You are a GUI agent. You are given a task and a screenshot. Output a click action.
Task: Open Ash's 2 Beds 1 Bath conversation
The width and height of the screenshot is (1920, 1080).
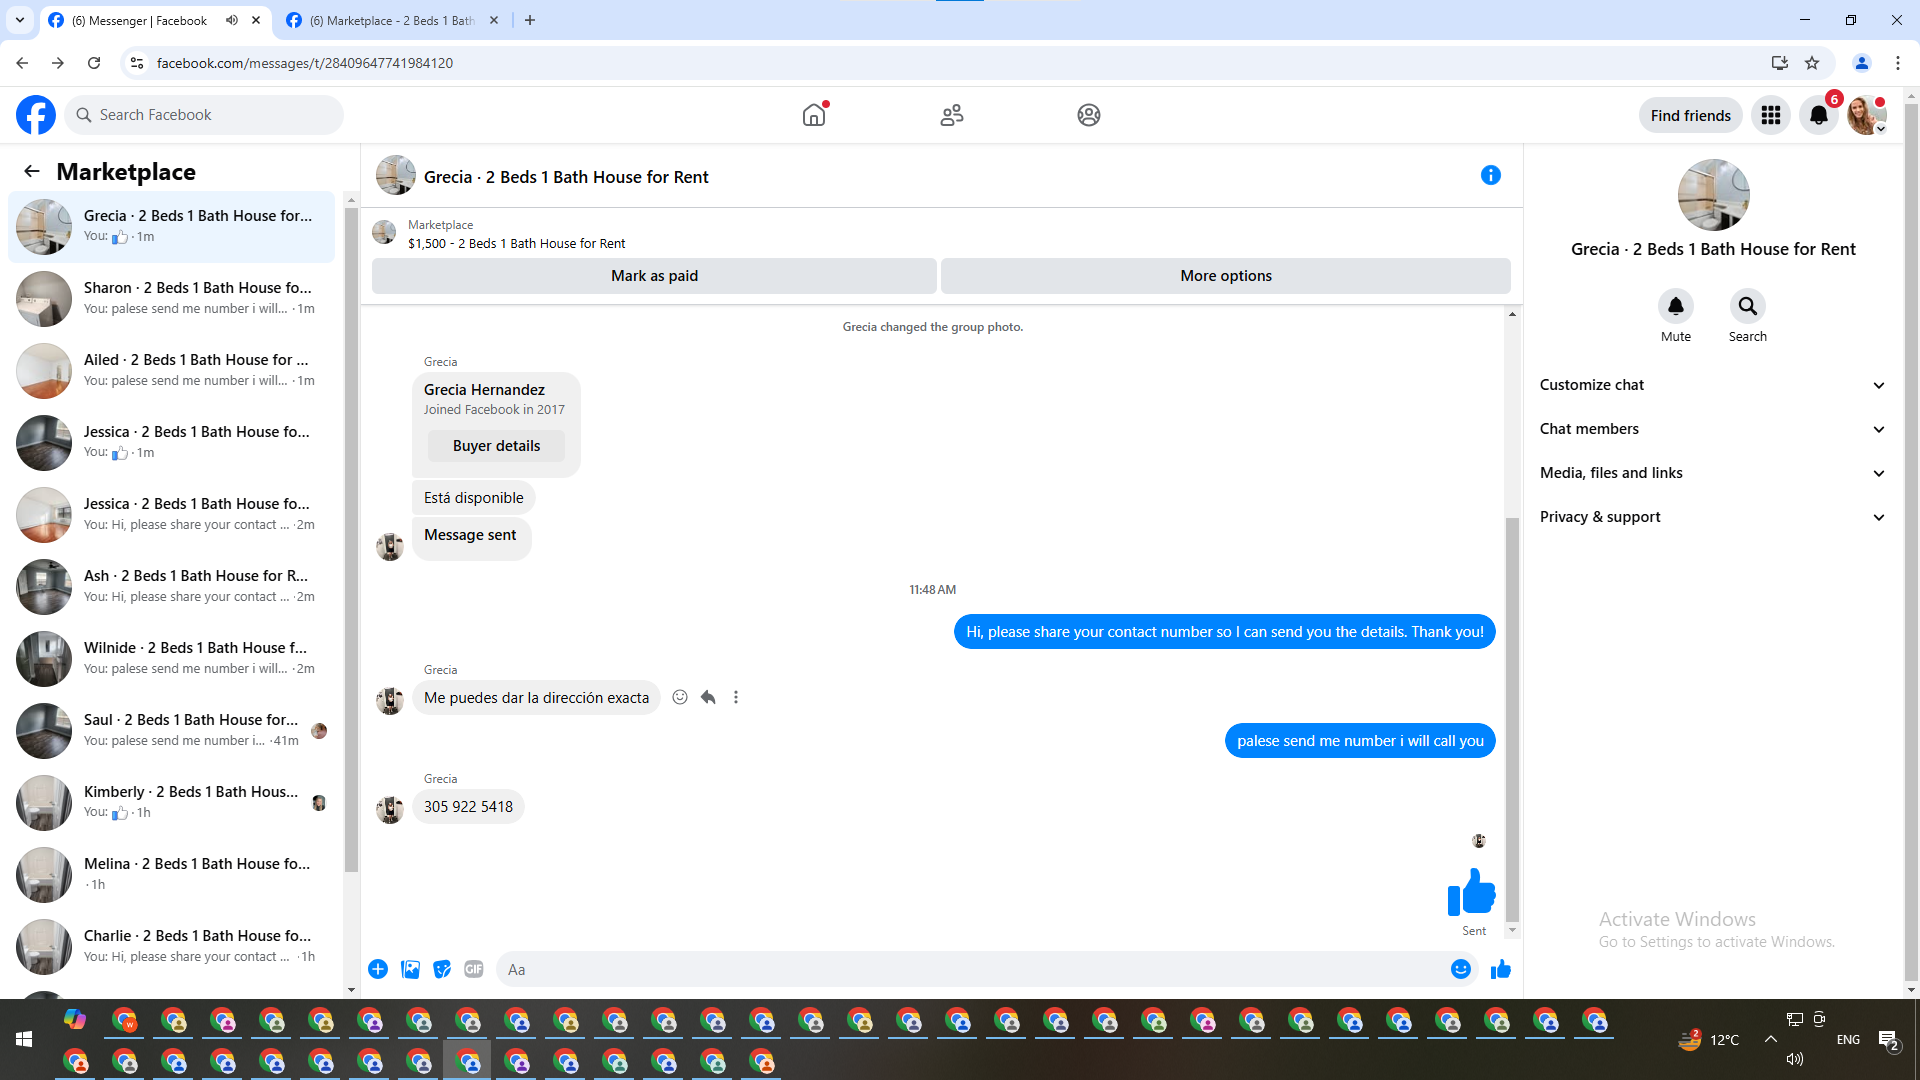172,586
